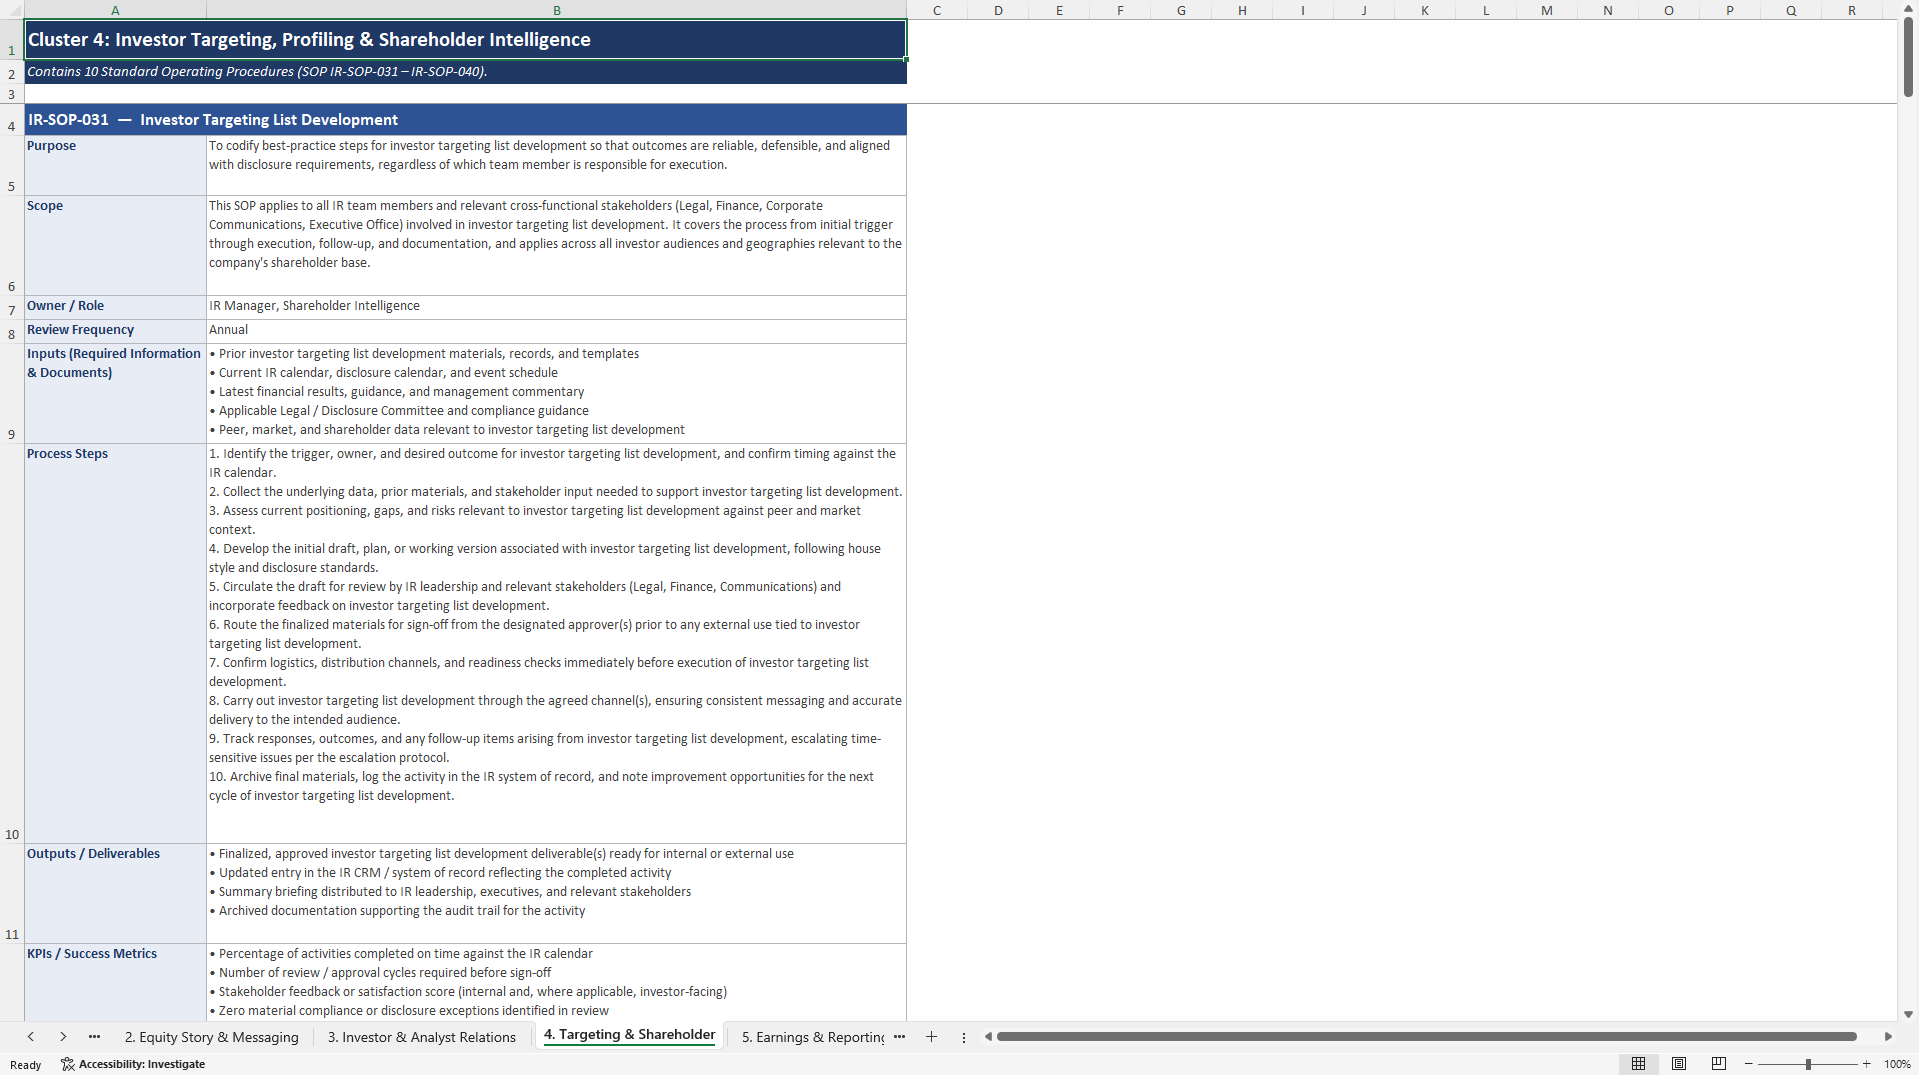Open the 2. Equity Story & Messaging sheet
The image size is (1919, 1075).
[x=212, y=1037]
